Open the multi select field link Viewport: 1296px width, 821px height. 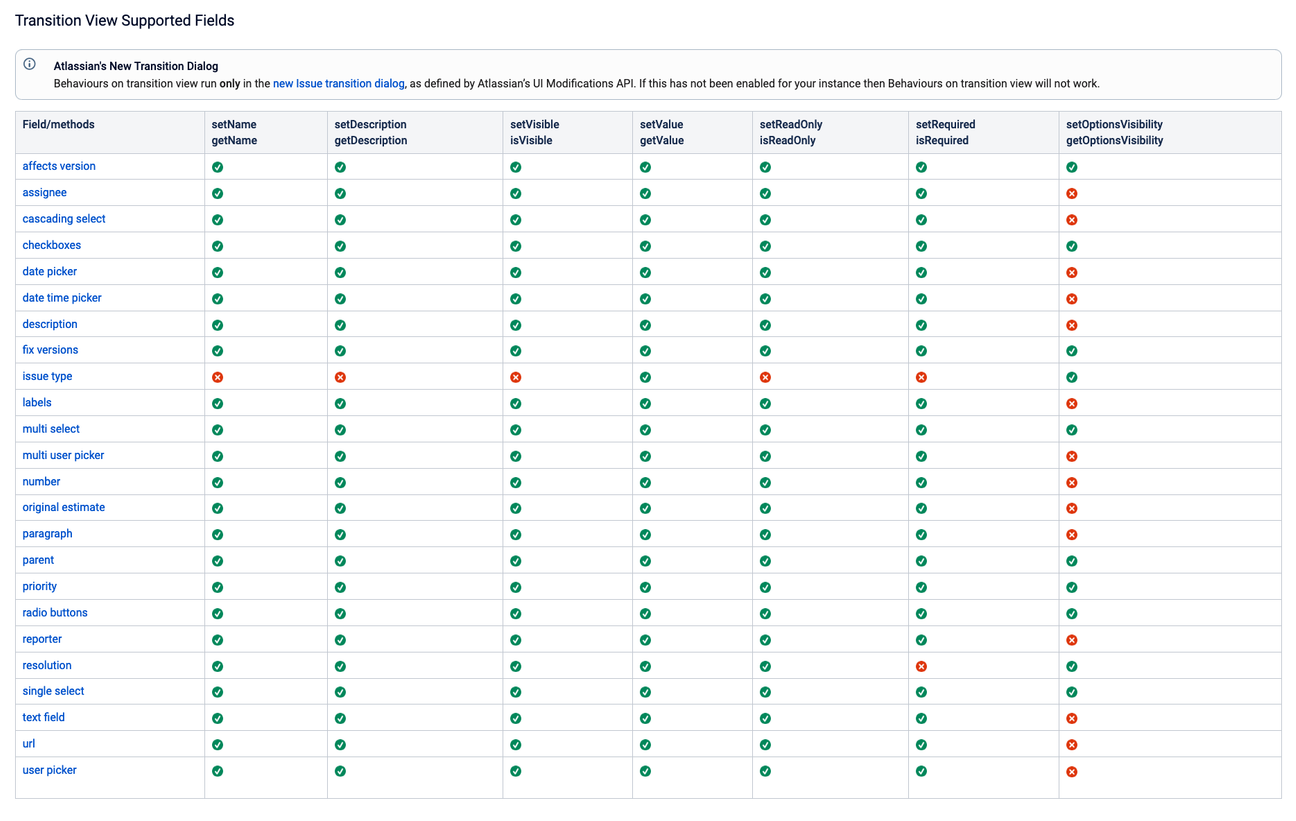(x=51, y=429)
